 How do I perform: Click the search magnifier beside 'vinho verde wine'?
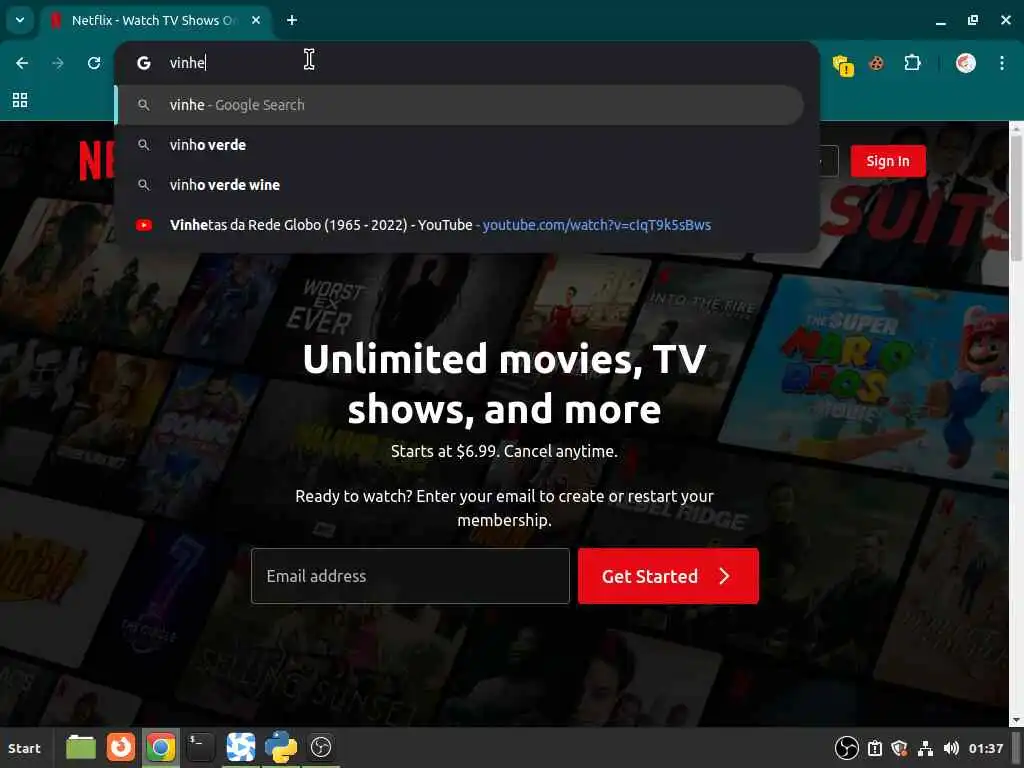(x=144, y=185)
